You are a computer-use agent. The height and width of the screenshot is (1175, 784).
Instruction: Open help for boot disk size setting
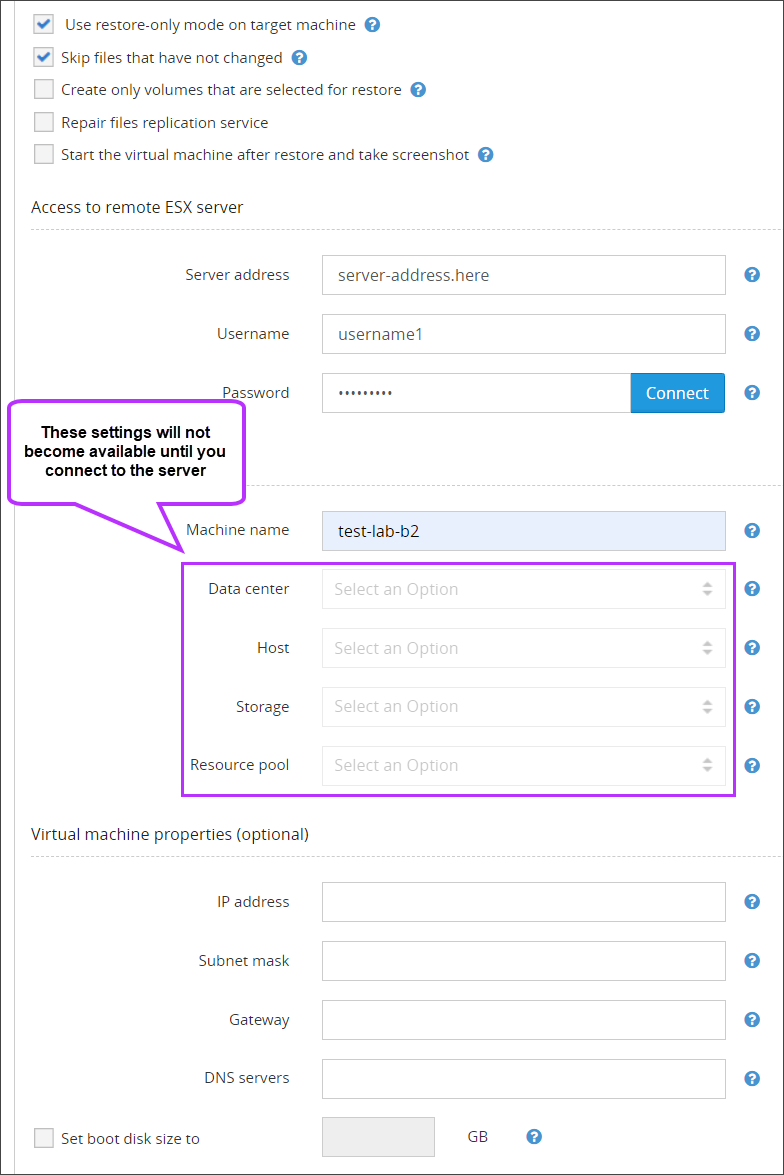(x=534, y=1137)
